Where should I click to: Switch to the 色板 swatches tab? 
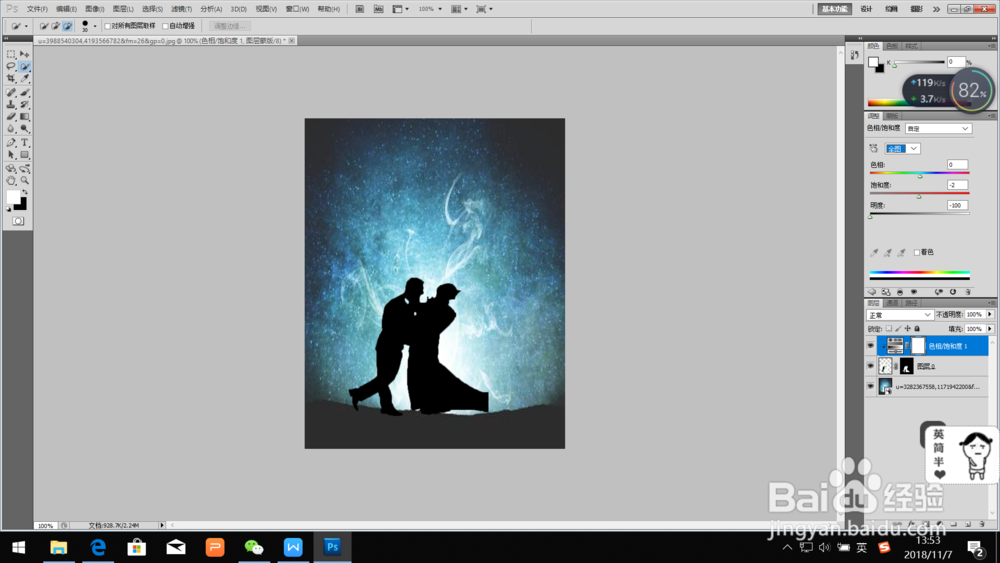pyautogui.click(x=892, y=46)
